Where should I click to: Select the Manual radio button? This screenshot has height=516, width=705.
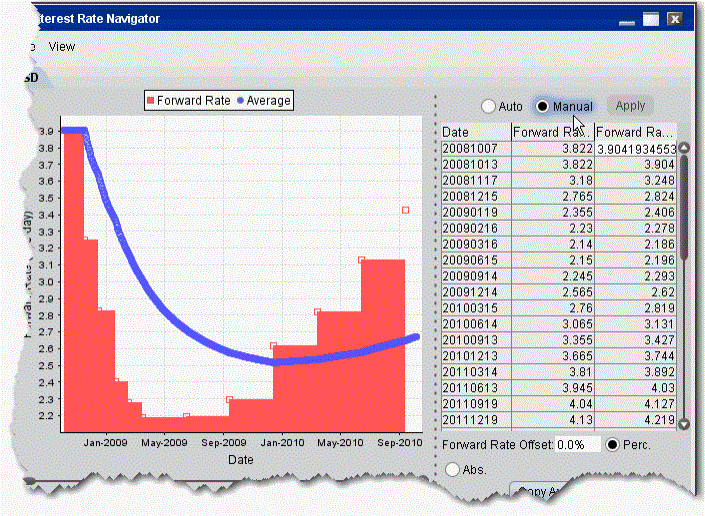point(543,106)
